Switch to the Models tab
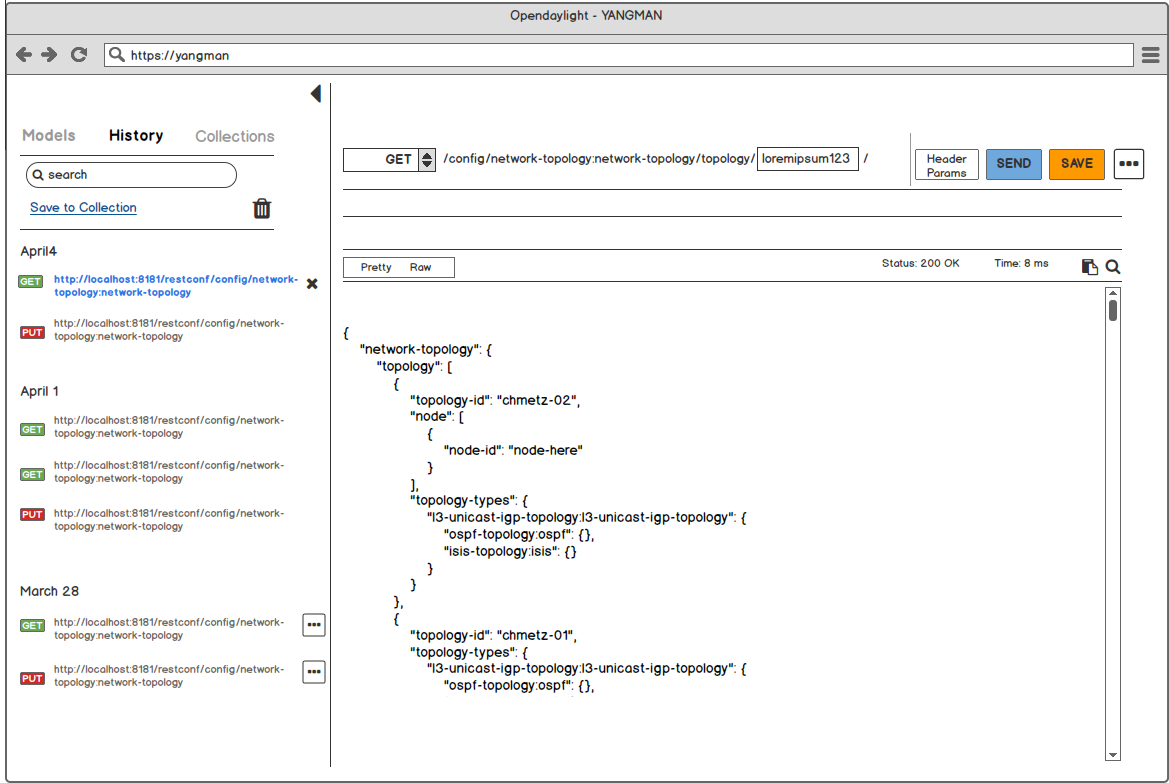 (48, 136)
